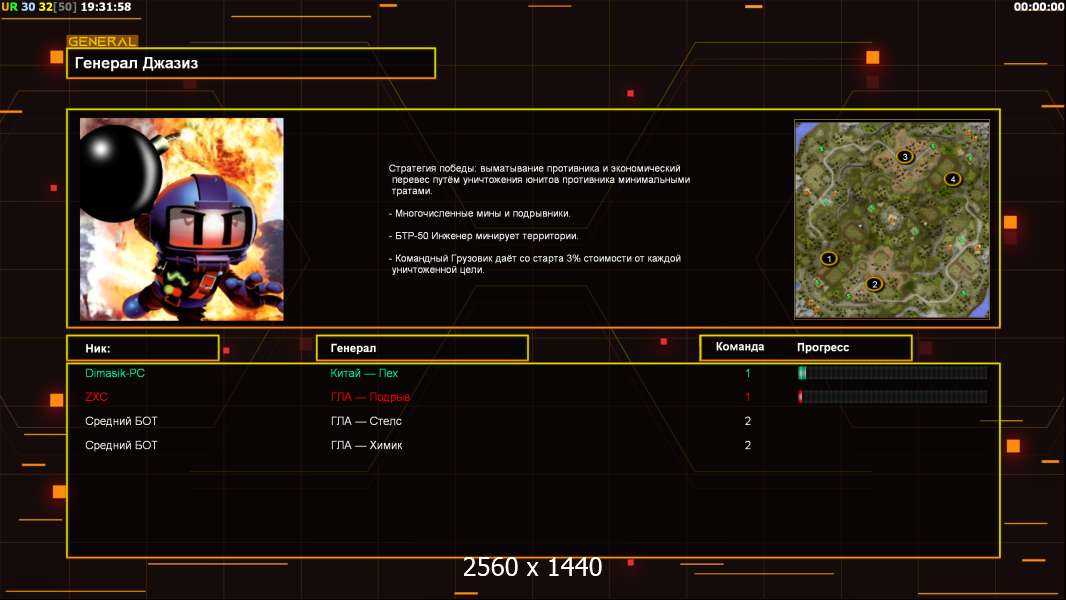Click team number for ГЛА — Стелс bot
1066x600 pixels.
click(x=748, y=421)
